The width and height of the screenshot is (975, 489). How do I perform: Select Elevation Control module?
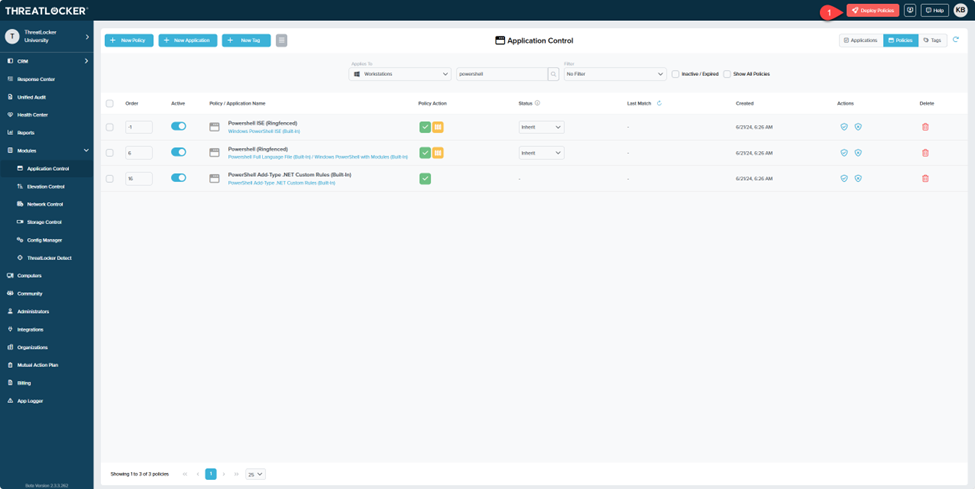(x=47, y=187)
